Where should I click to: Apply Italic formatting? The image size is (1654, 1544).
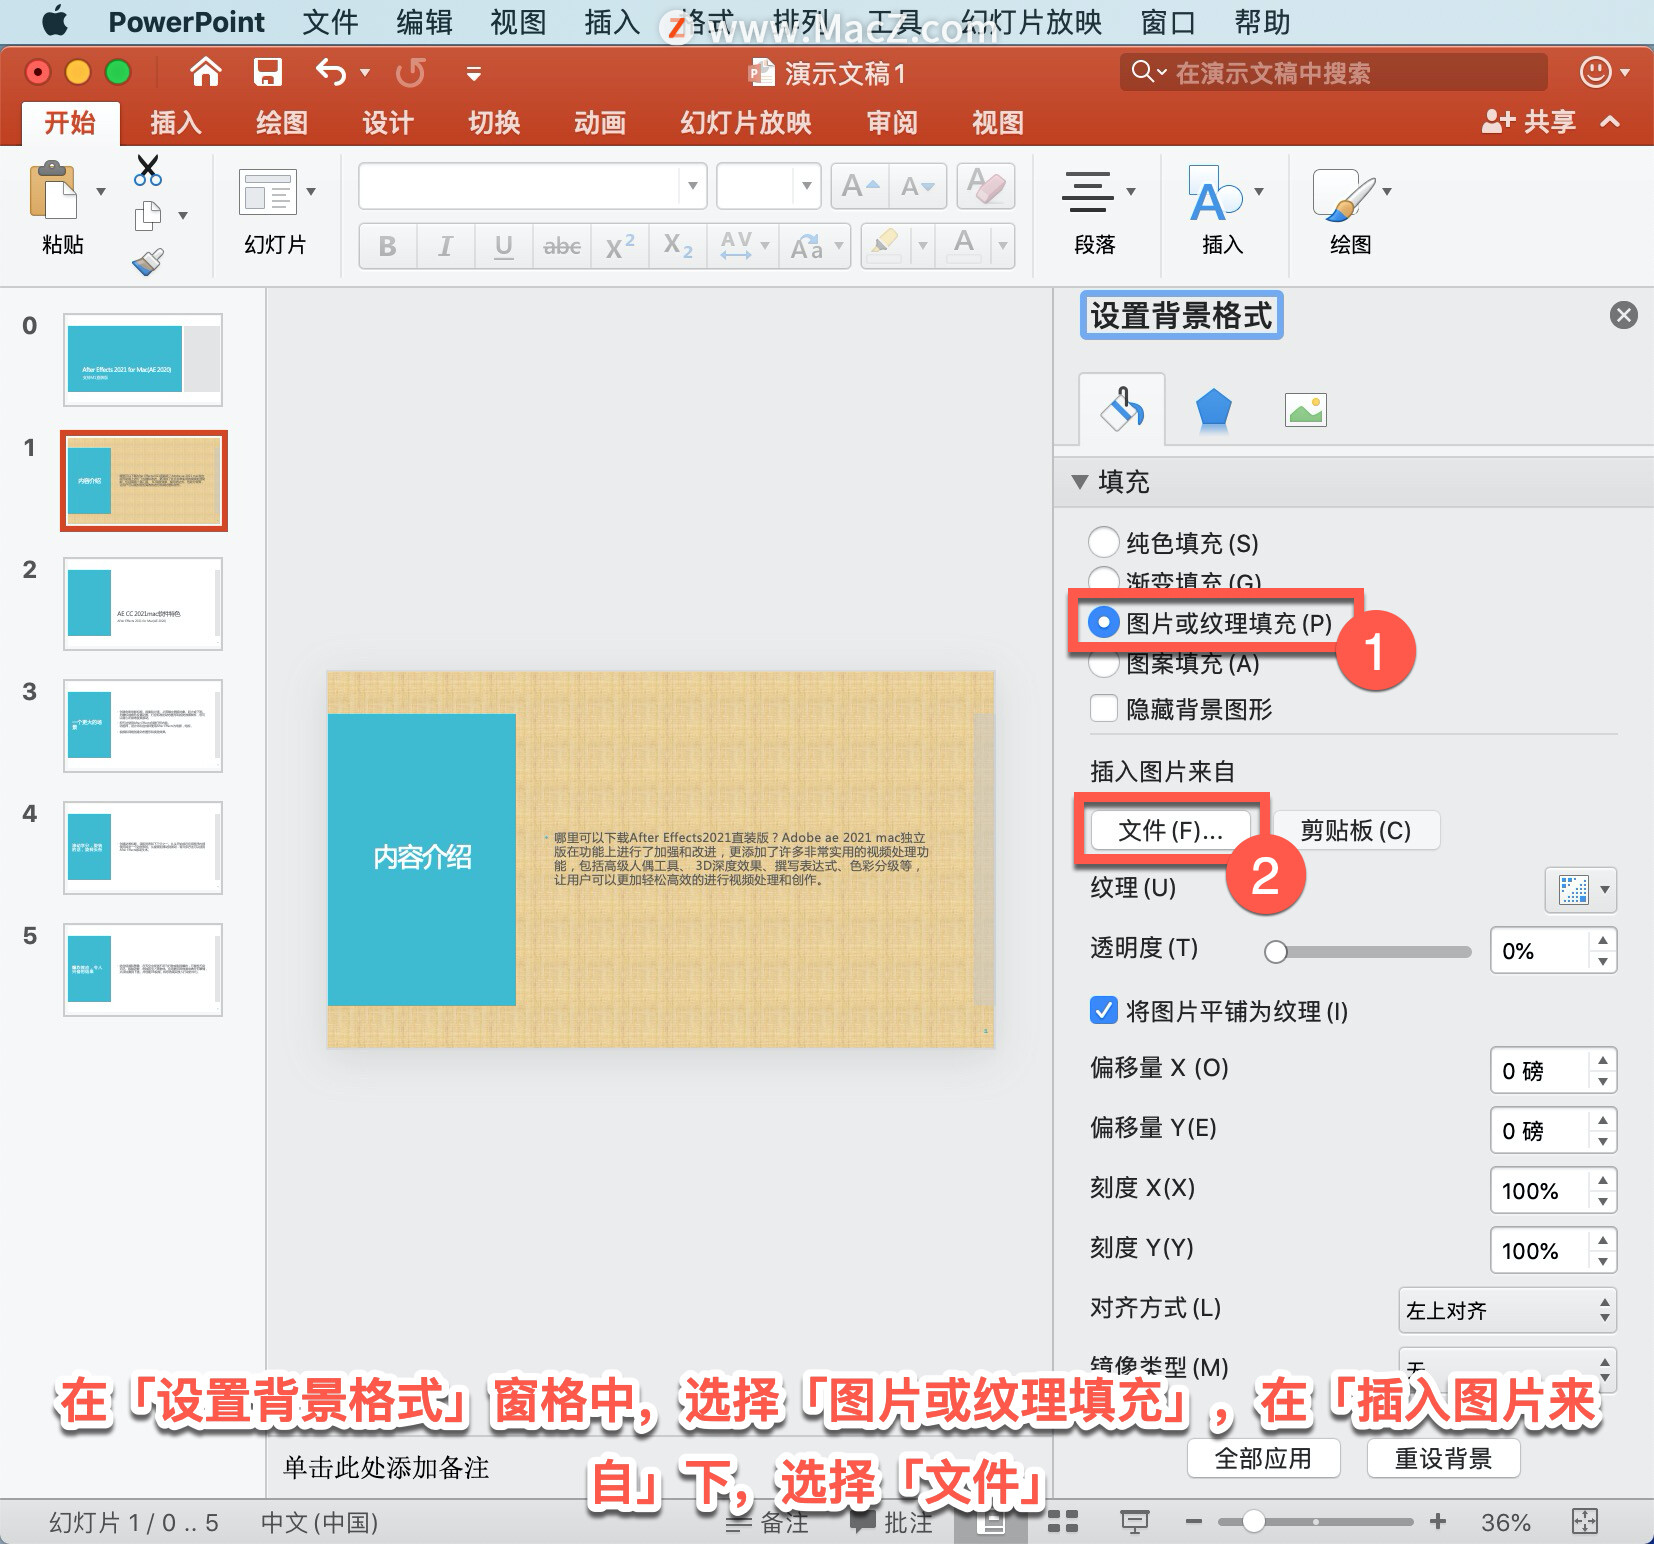[x=445, y=246]
